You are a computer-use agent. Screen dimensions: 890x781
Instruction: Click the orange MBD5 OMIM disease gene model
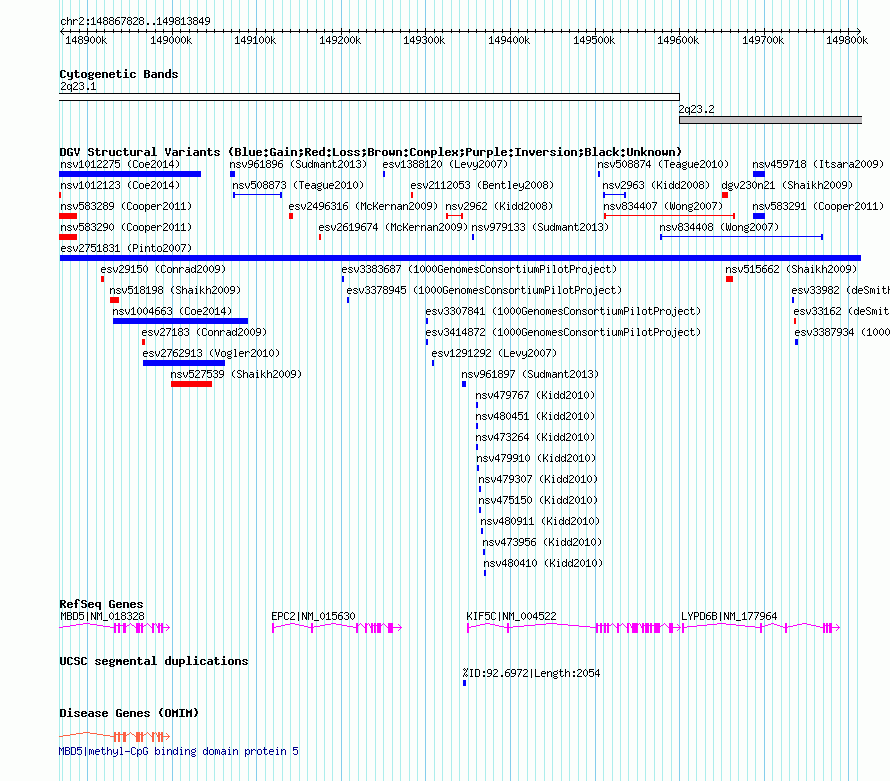tap(115, 737)
